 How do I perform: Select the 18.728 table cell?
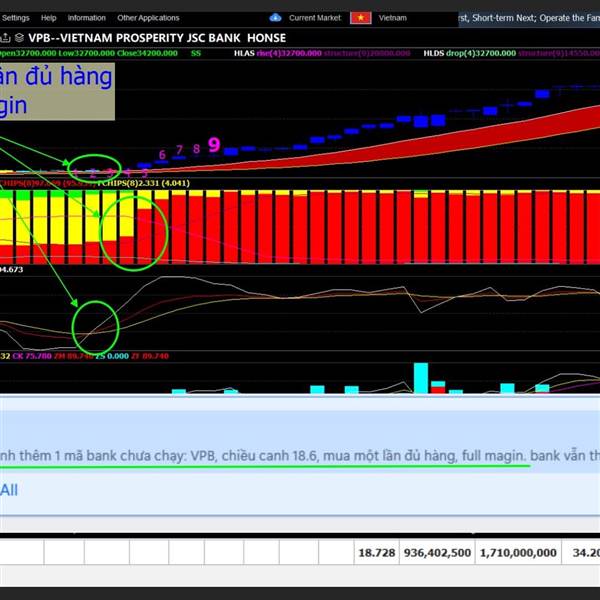(377, 553)
